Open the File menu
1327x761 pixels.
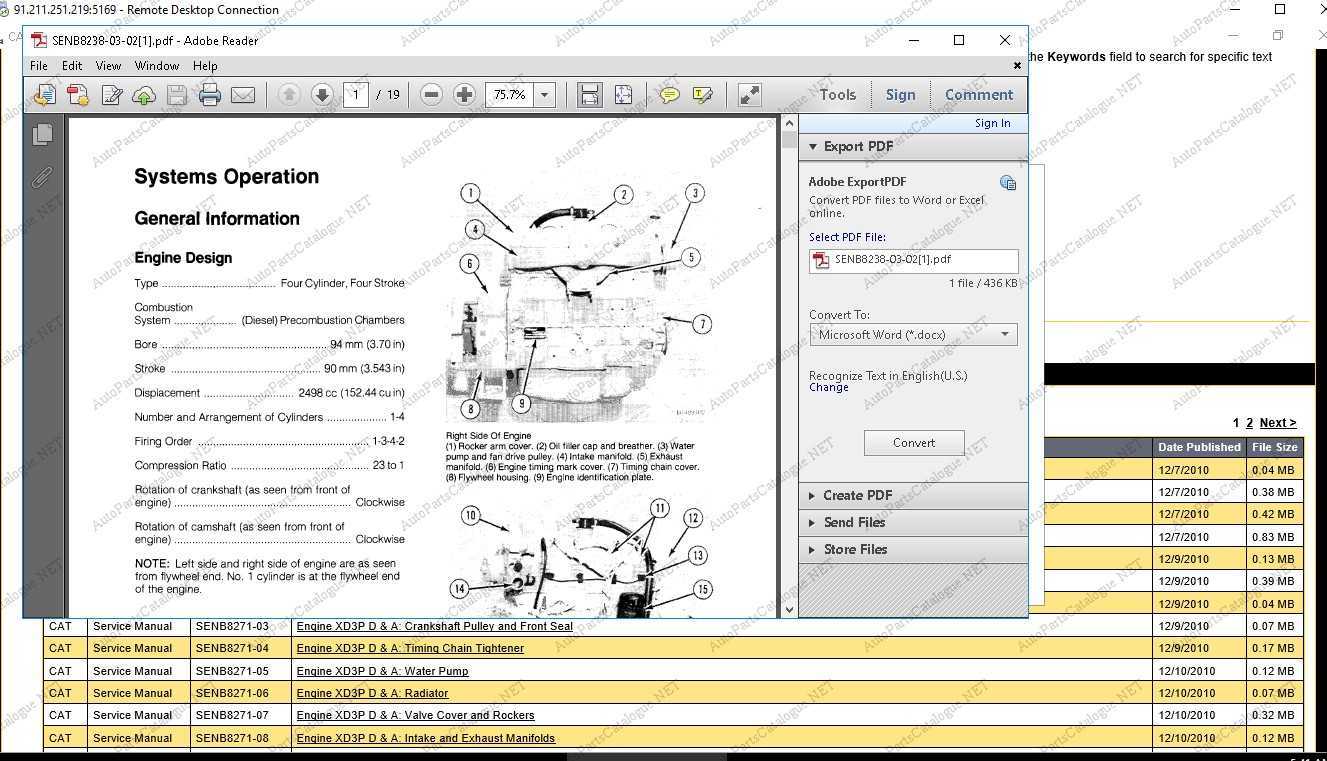click(x=39, y=65)
